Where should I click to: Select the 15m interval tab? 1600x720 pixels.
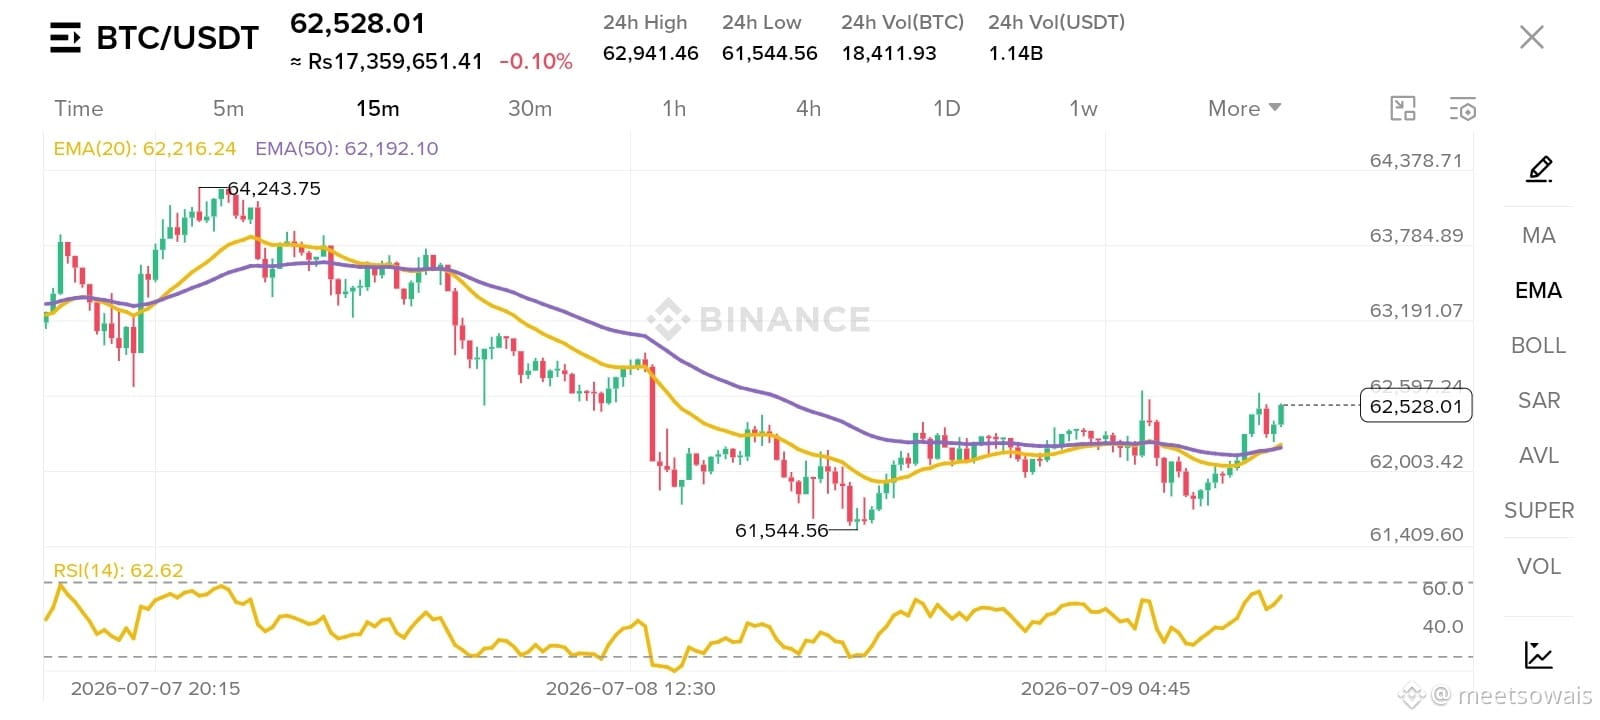coord(378,108)
